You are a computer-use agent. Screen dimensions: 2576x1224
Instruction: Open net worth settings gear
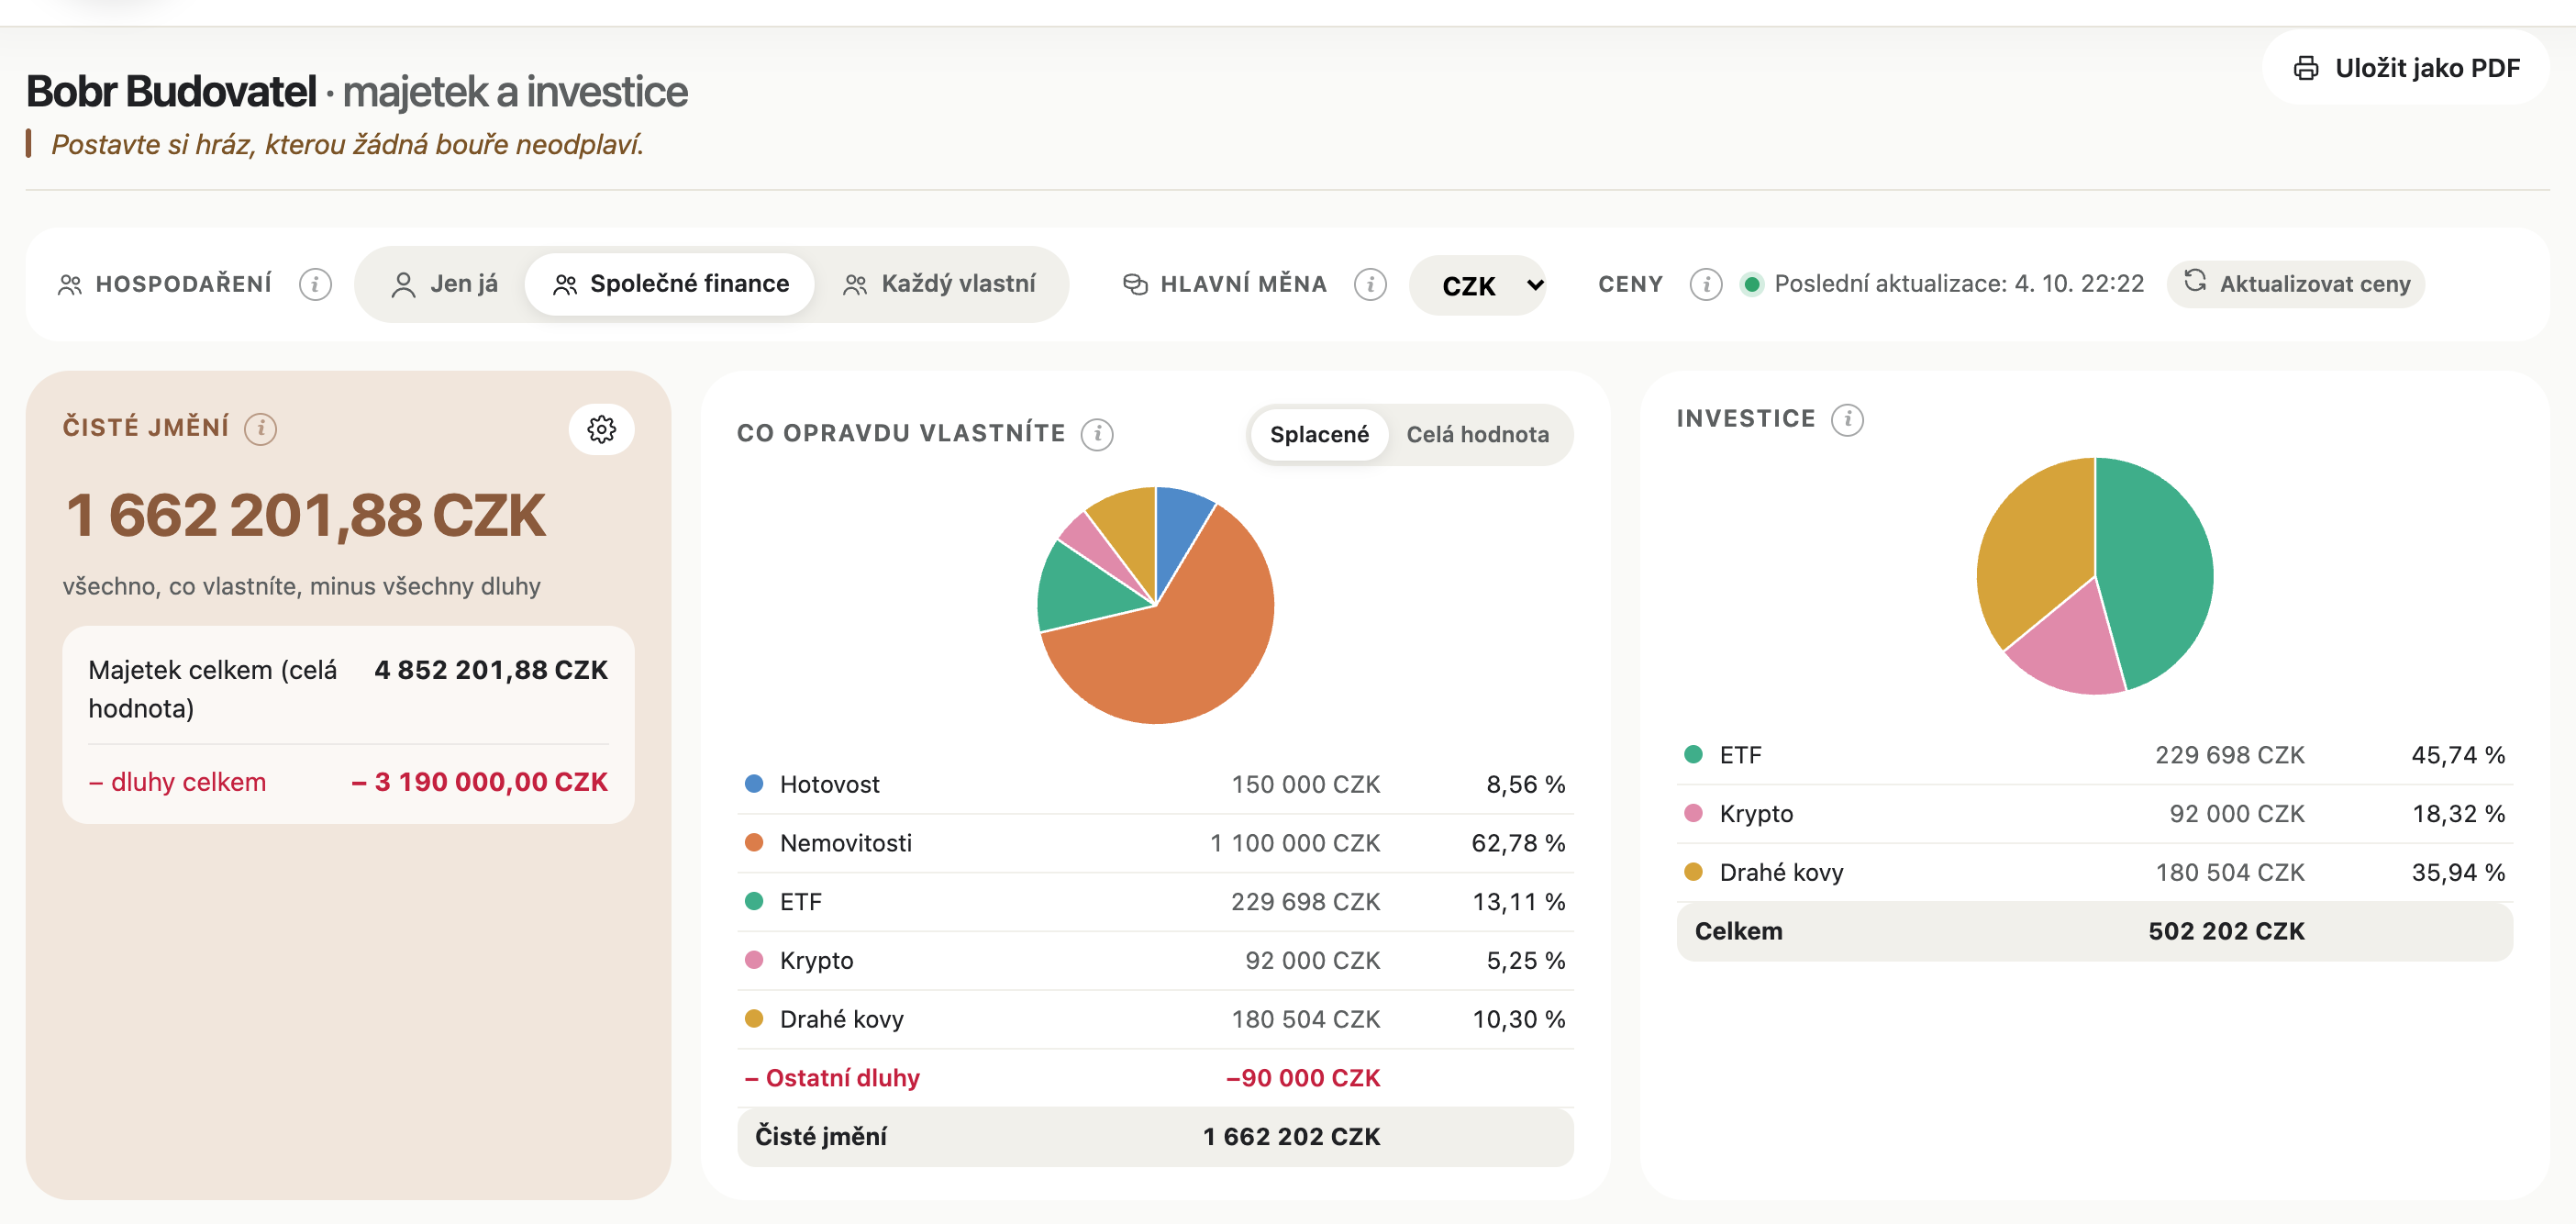point(601,429)
